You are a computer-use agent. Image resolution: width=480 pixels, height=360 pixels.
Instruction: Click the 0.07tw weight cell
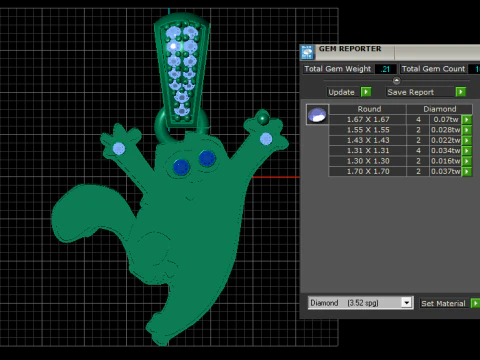pos(446,119)
